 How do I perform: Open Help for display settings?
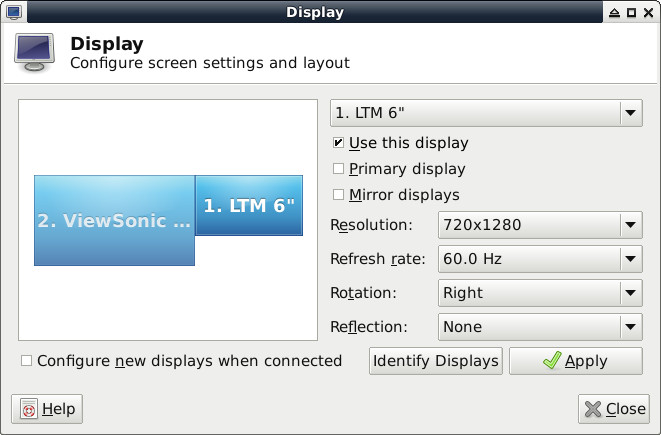[x=47, y=409]
